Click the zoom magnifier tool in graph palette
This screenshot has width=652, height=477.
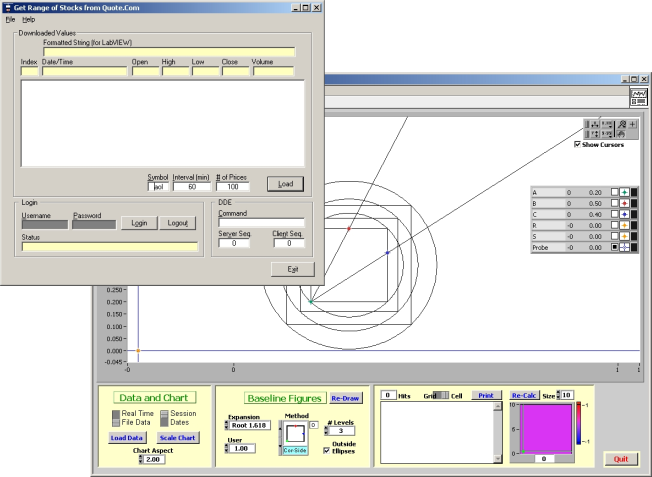(620, 124)
